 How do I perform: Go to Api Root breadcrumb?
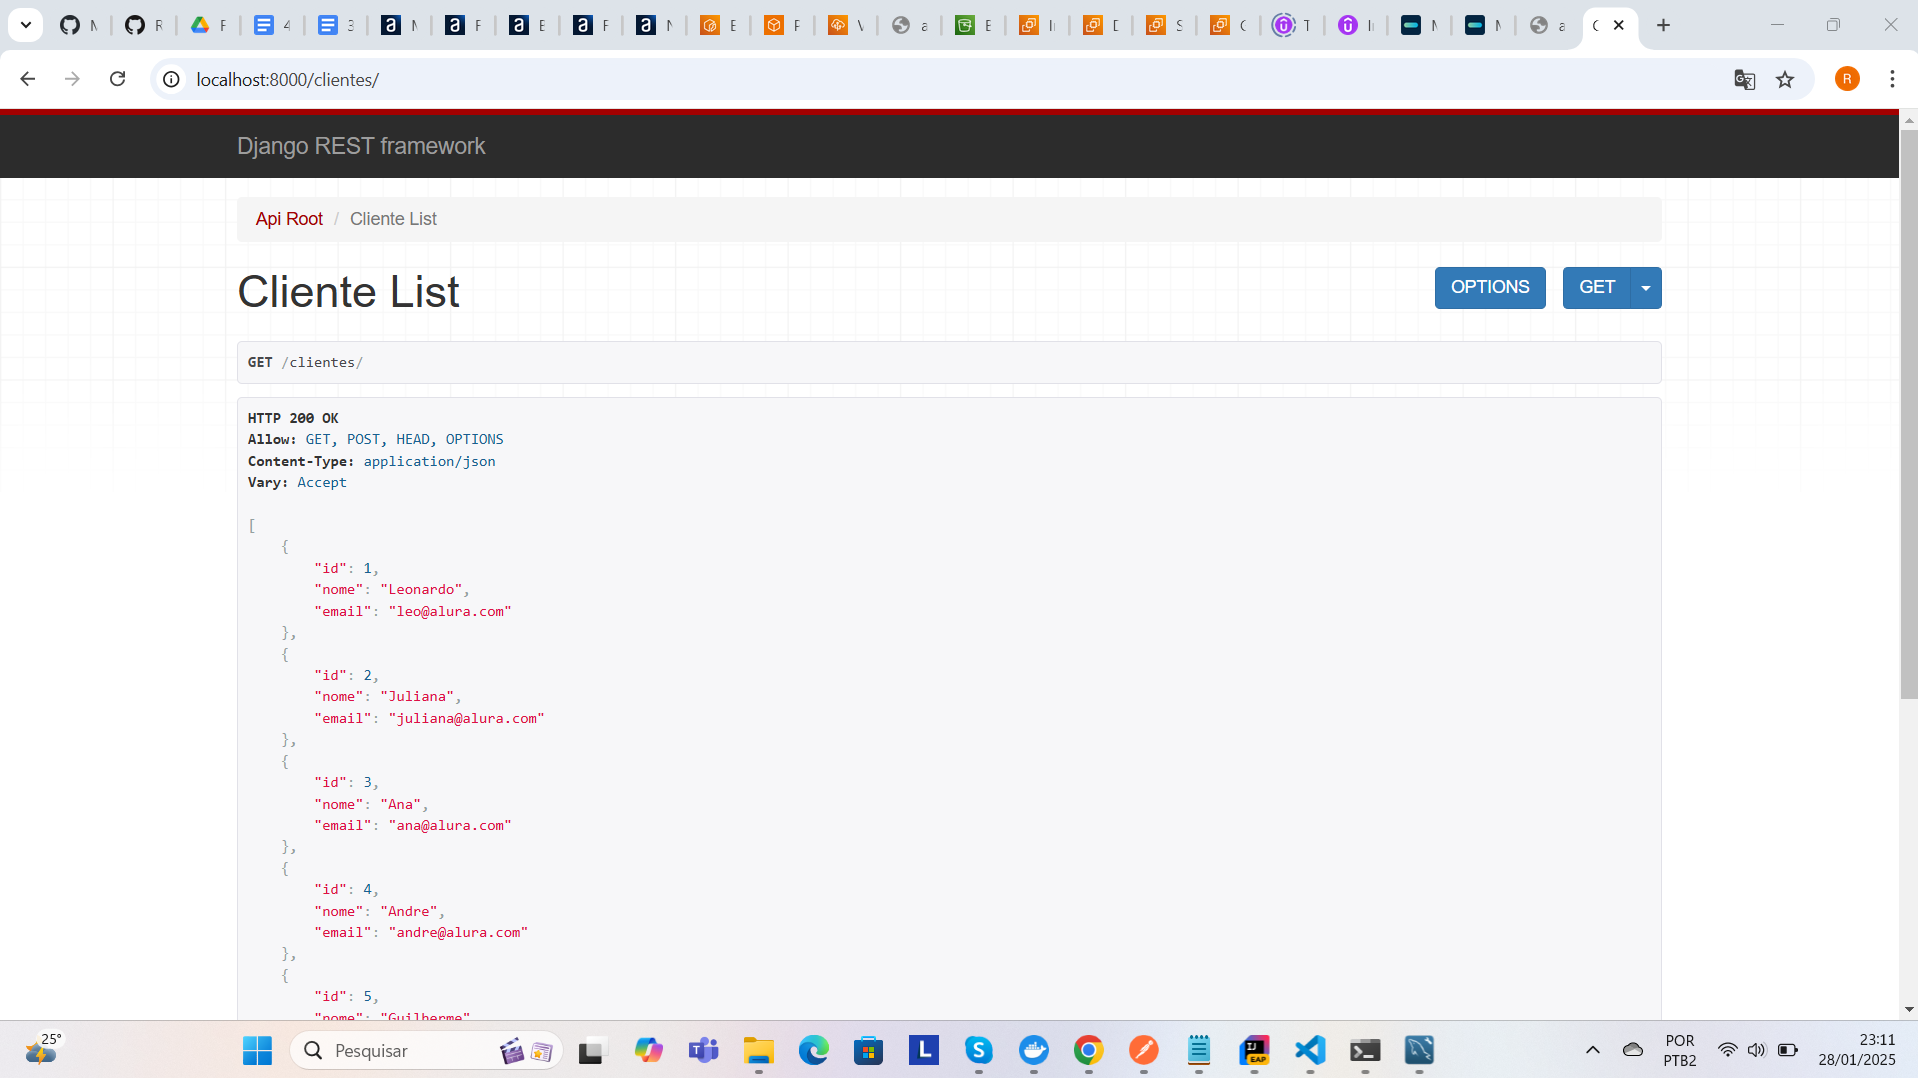[289, 219]
